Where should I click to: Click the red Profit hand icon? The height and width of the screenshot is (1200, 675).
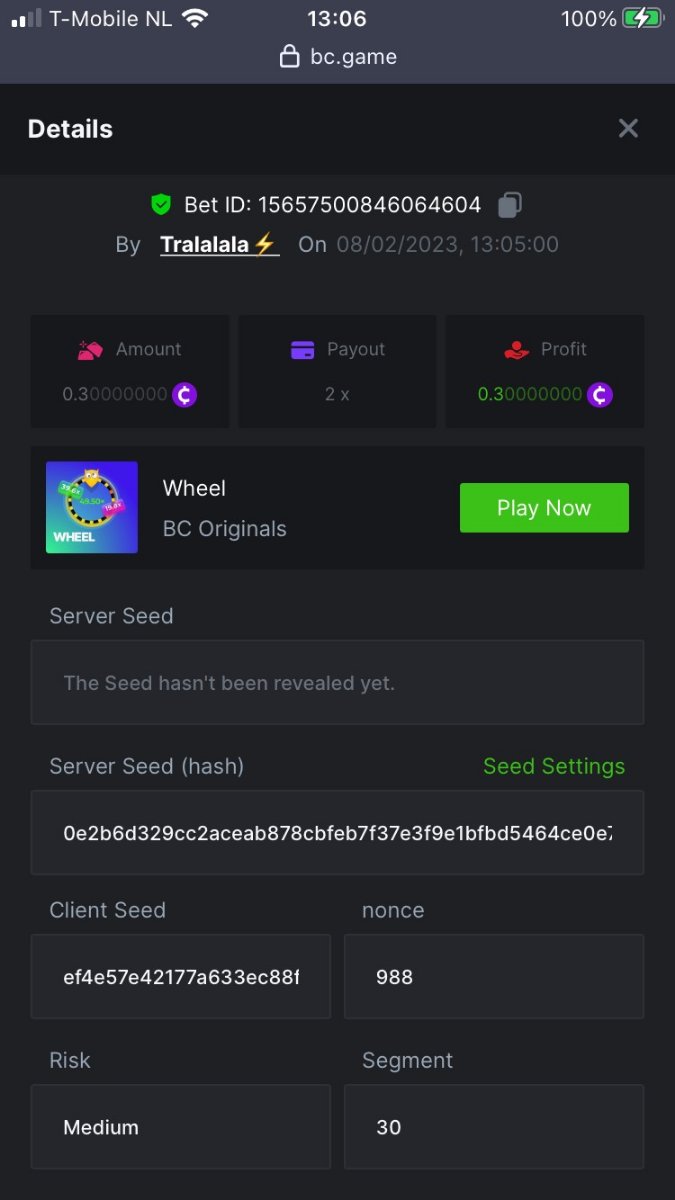click(516, 350)
